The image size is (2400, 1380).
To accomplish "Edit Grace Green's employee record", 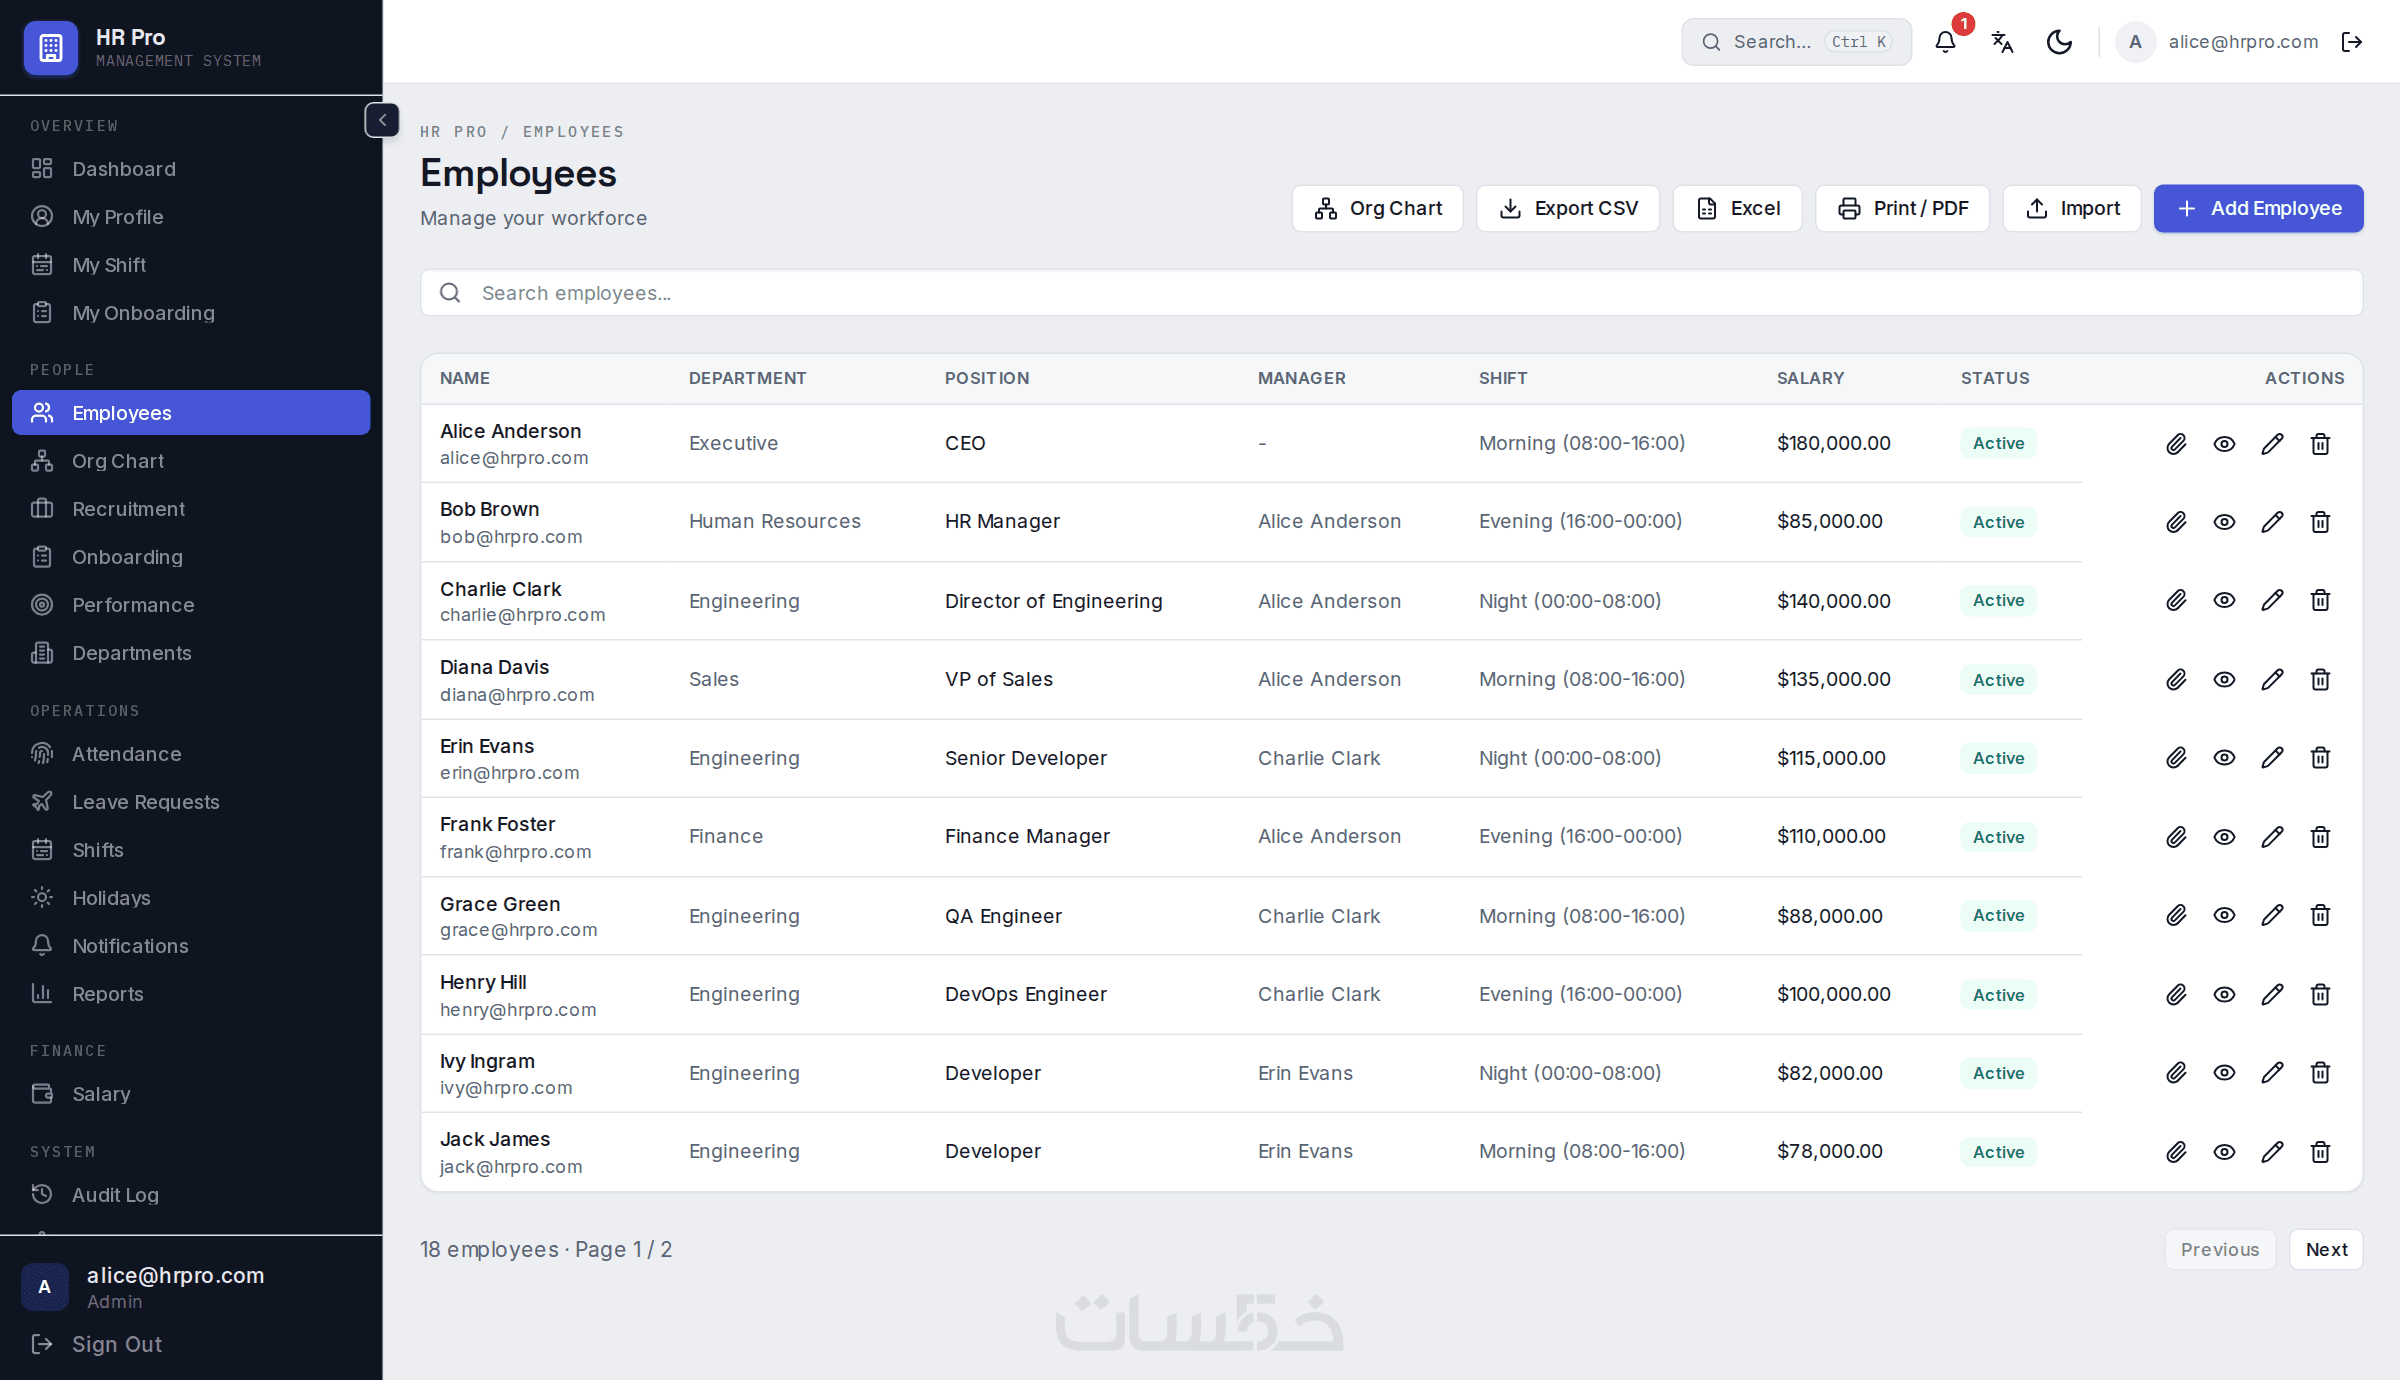I will point(2272,915).
